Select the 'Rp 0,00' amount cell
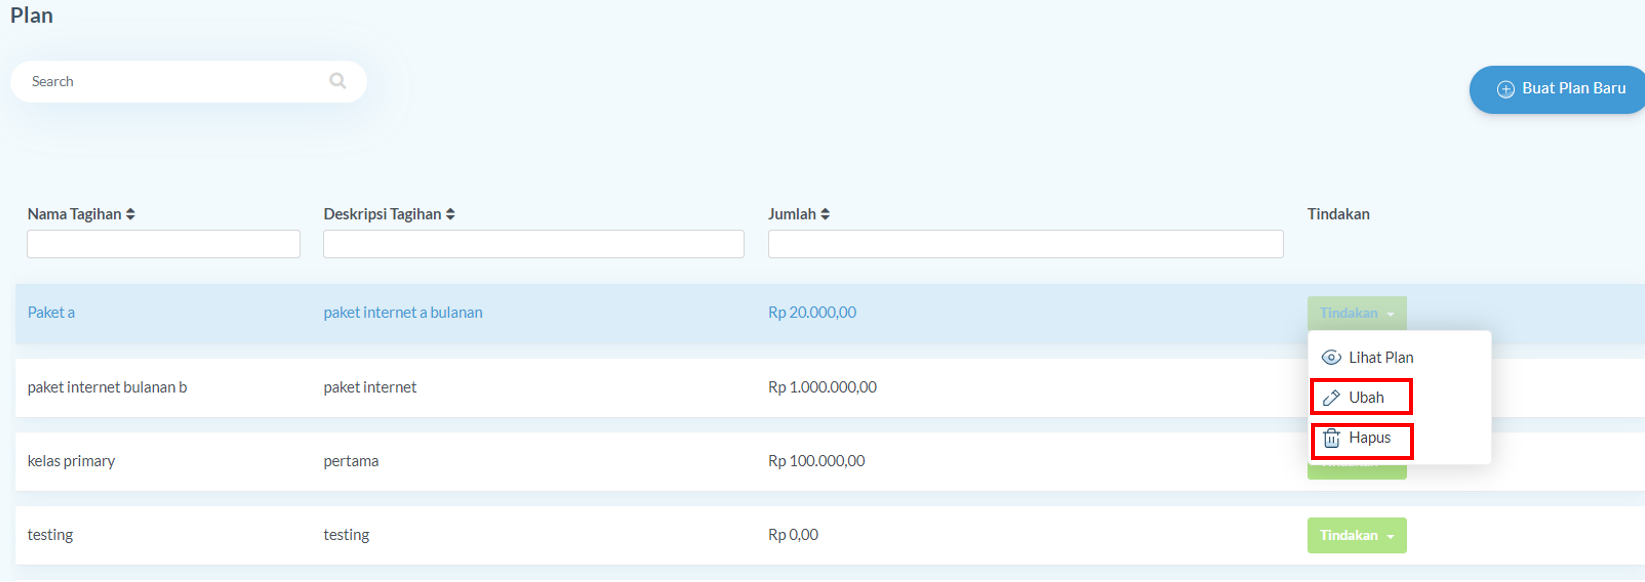 (793, 535)
